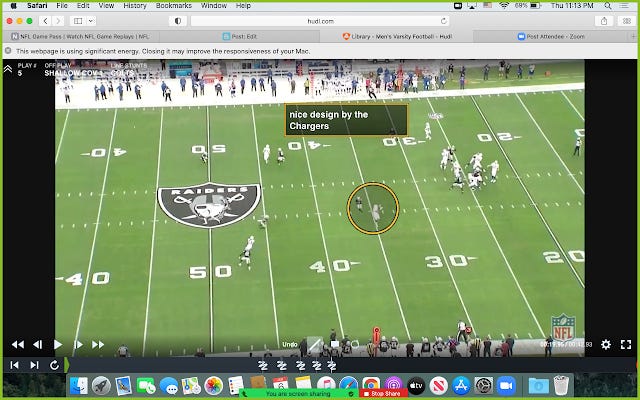Click the last drawing marker on timeline

pyautogui.click(x=331, y=365)
